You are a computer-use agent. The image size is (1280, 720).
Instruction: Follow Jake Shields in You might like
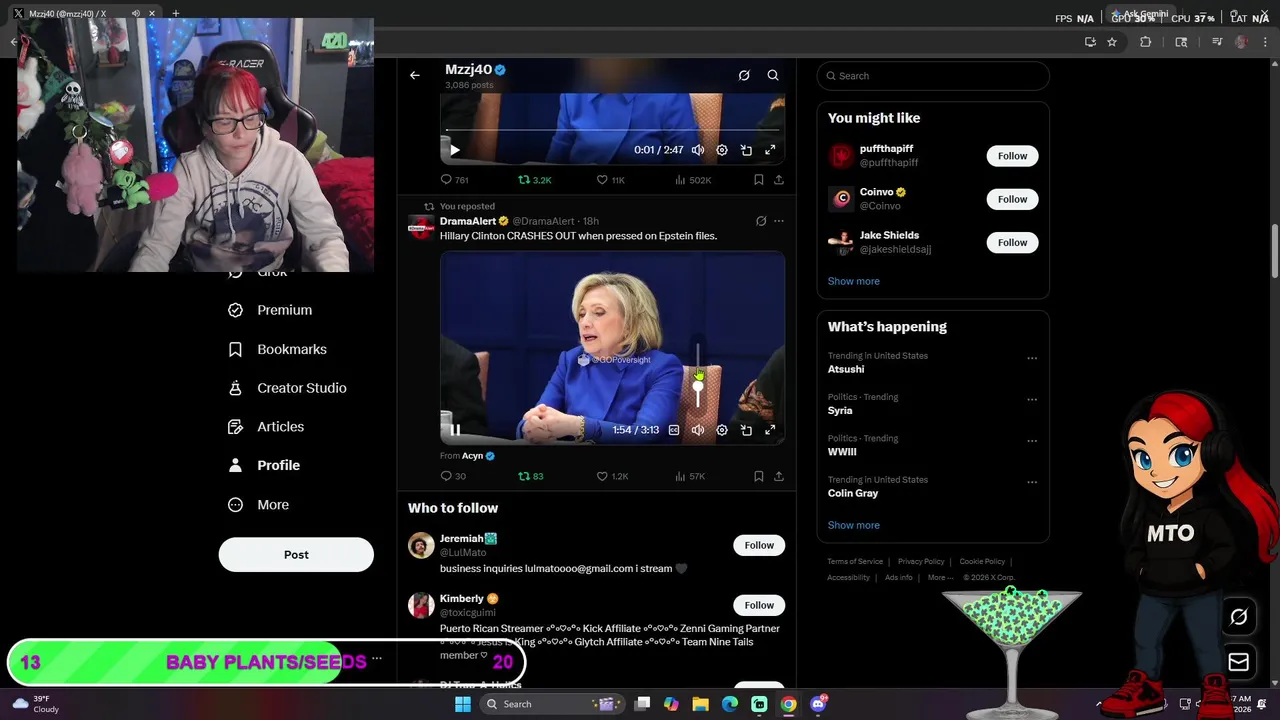click(x=1012, y=242)
